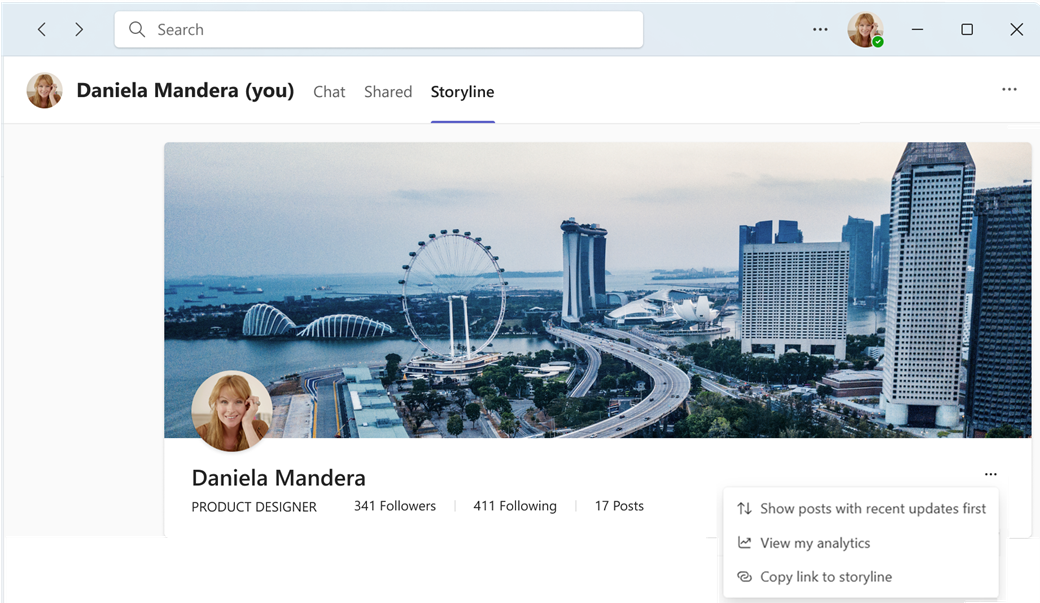Open the Shared tab
The width and height of the screenshot is (1040, 603).
pyautogui.click(x=388, y=92)
